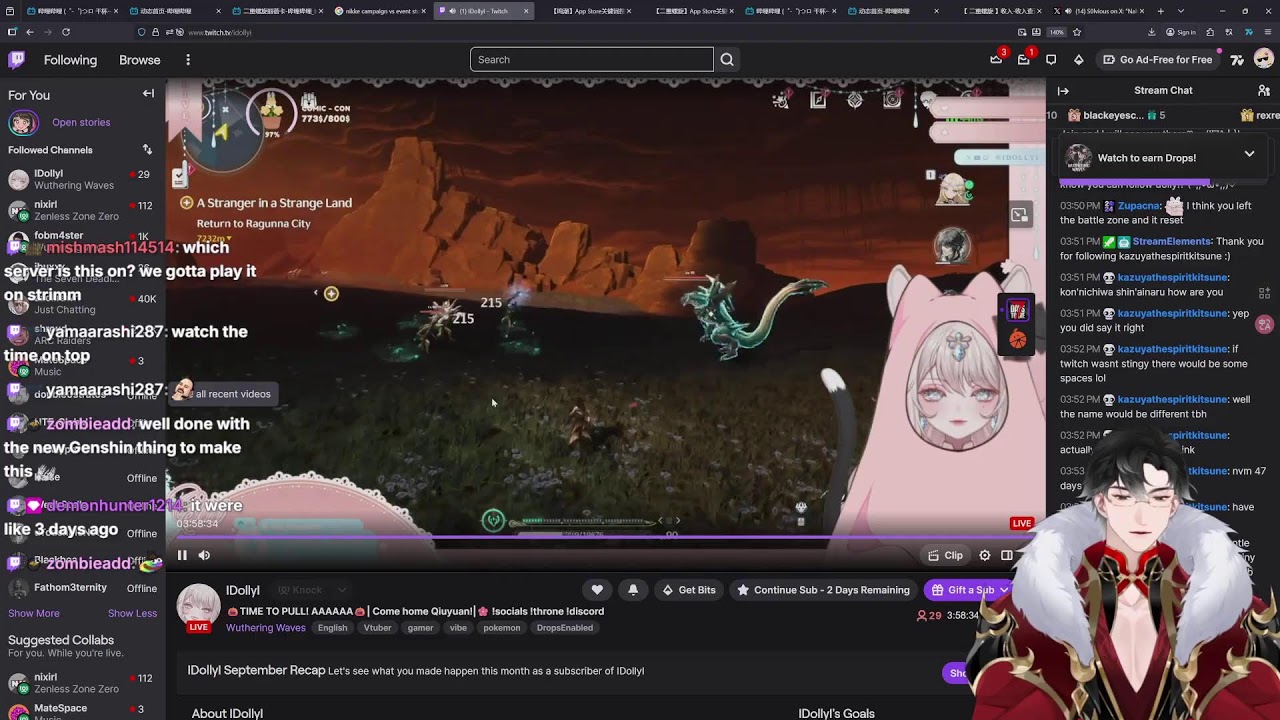Click Zupacna username in chat

click(1138, 206)
